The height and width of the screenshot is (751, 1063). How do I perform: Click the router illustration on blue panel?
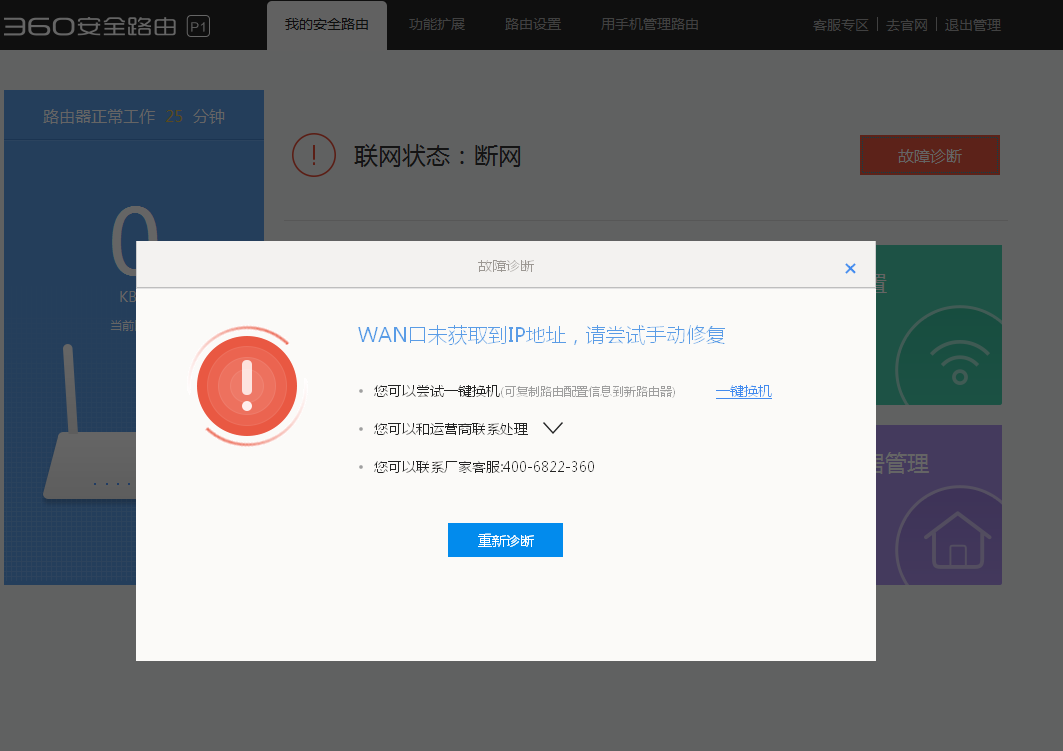point(91,422)
